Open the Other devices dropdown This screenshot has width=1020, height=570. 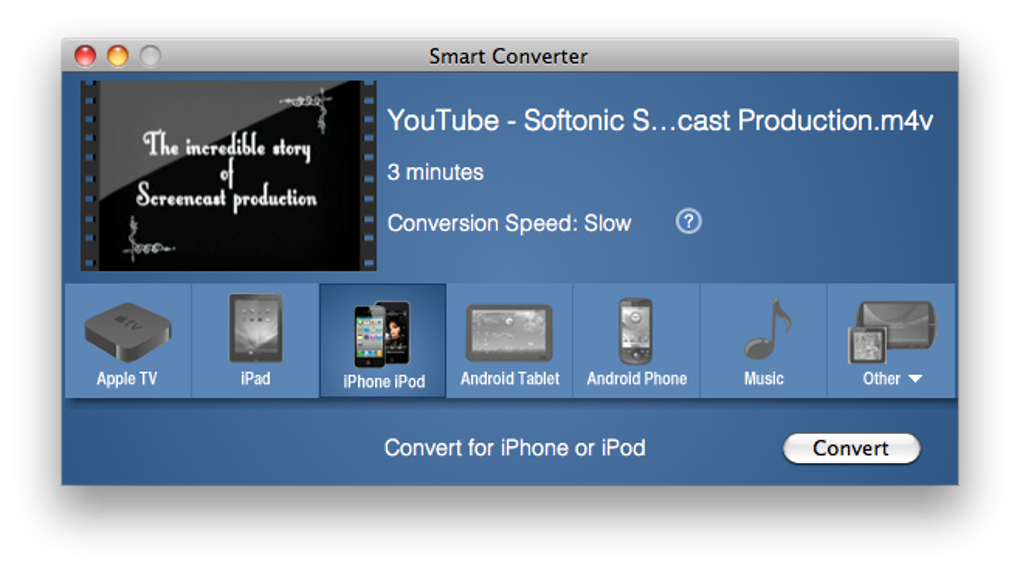[891, 341]
